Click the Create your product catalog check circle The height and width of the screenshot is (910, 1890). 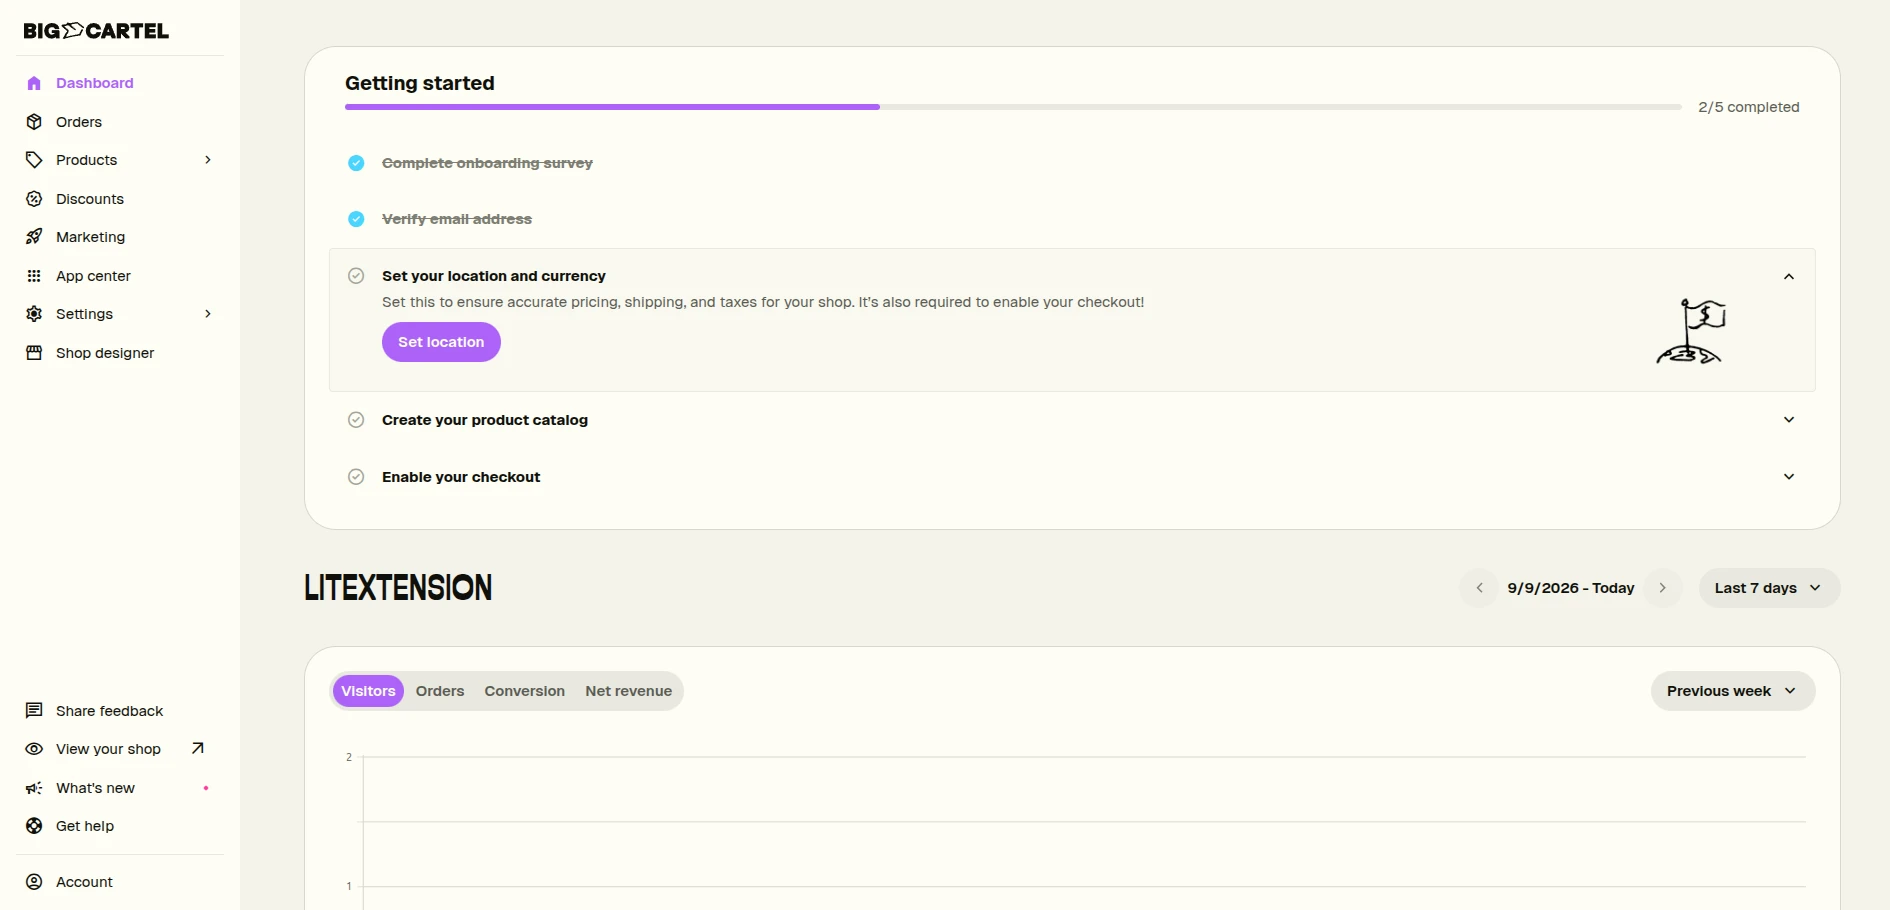click(356, 420)
